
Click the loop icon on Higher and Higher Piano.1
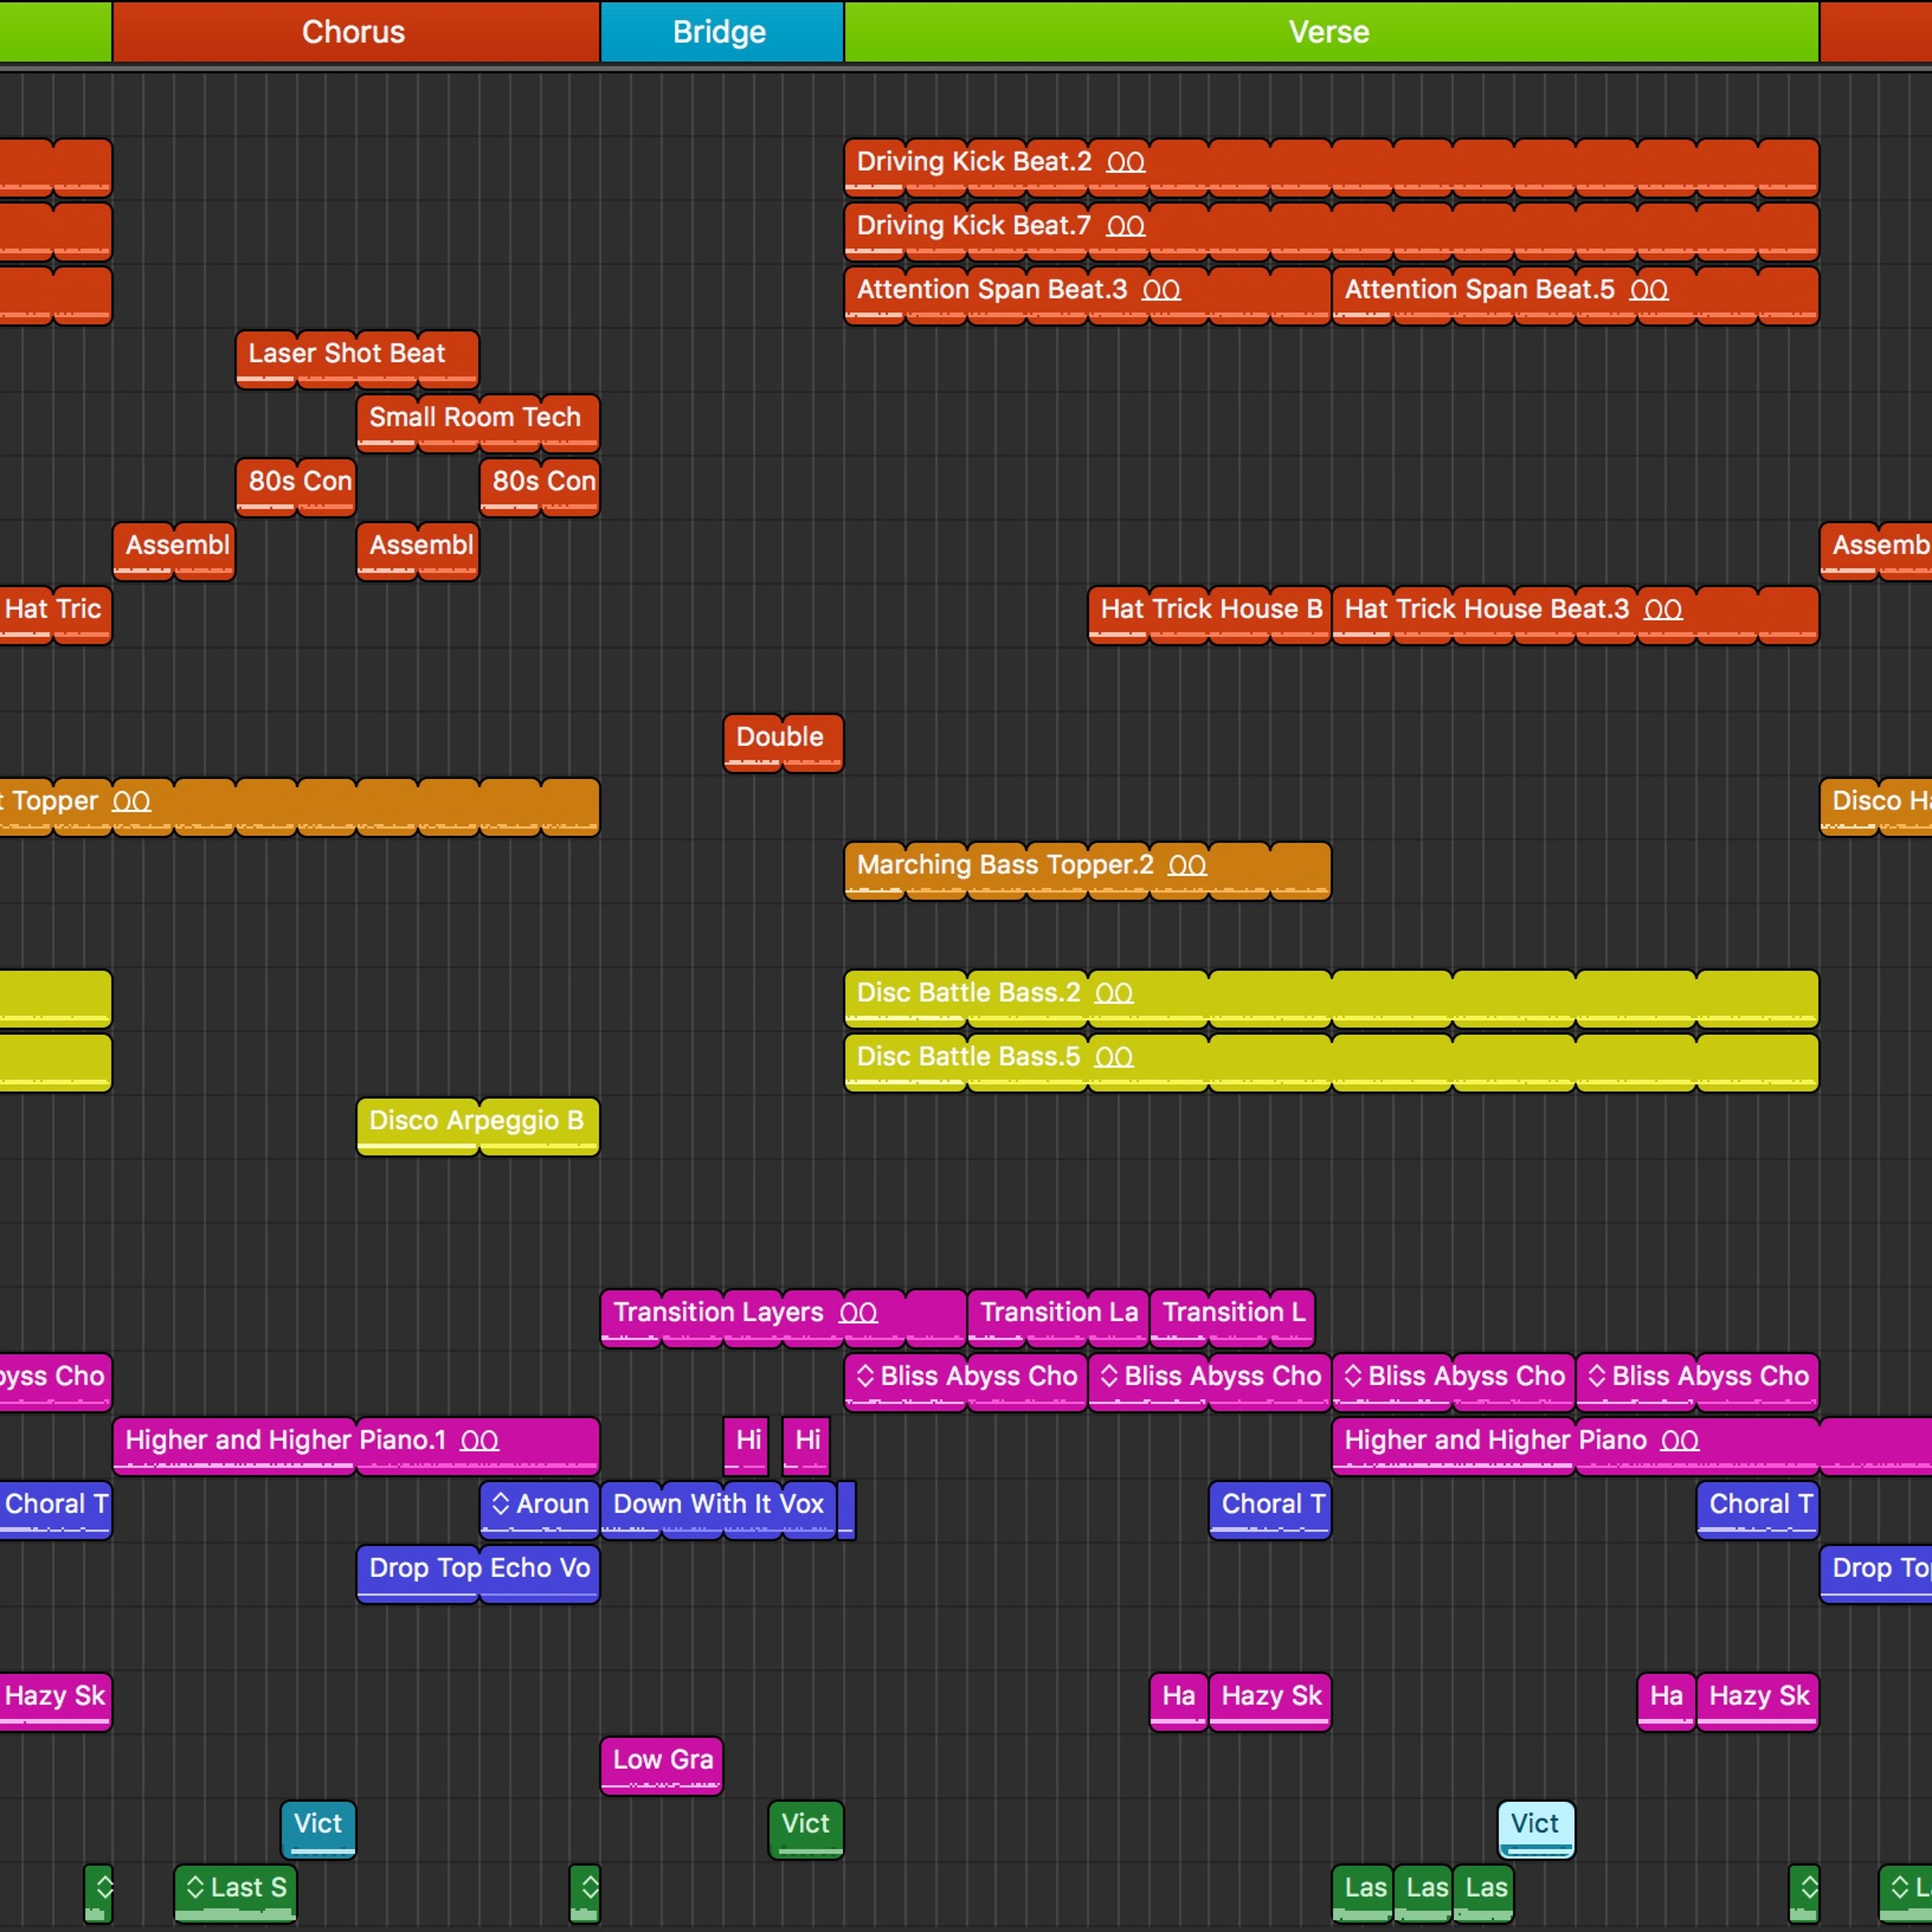click(x=479, y=1441)
